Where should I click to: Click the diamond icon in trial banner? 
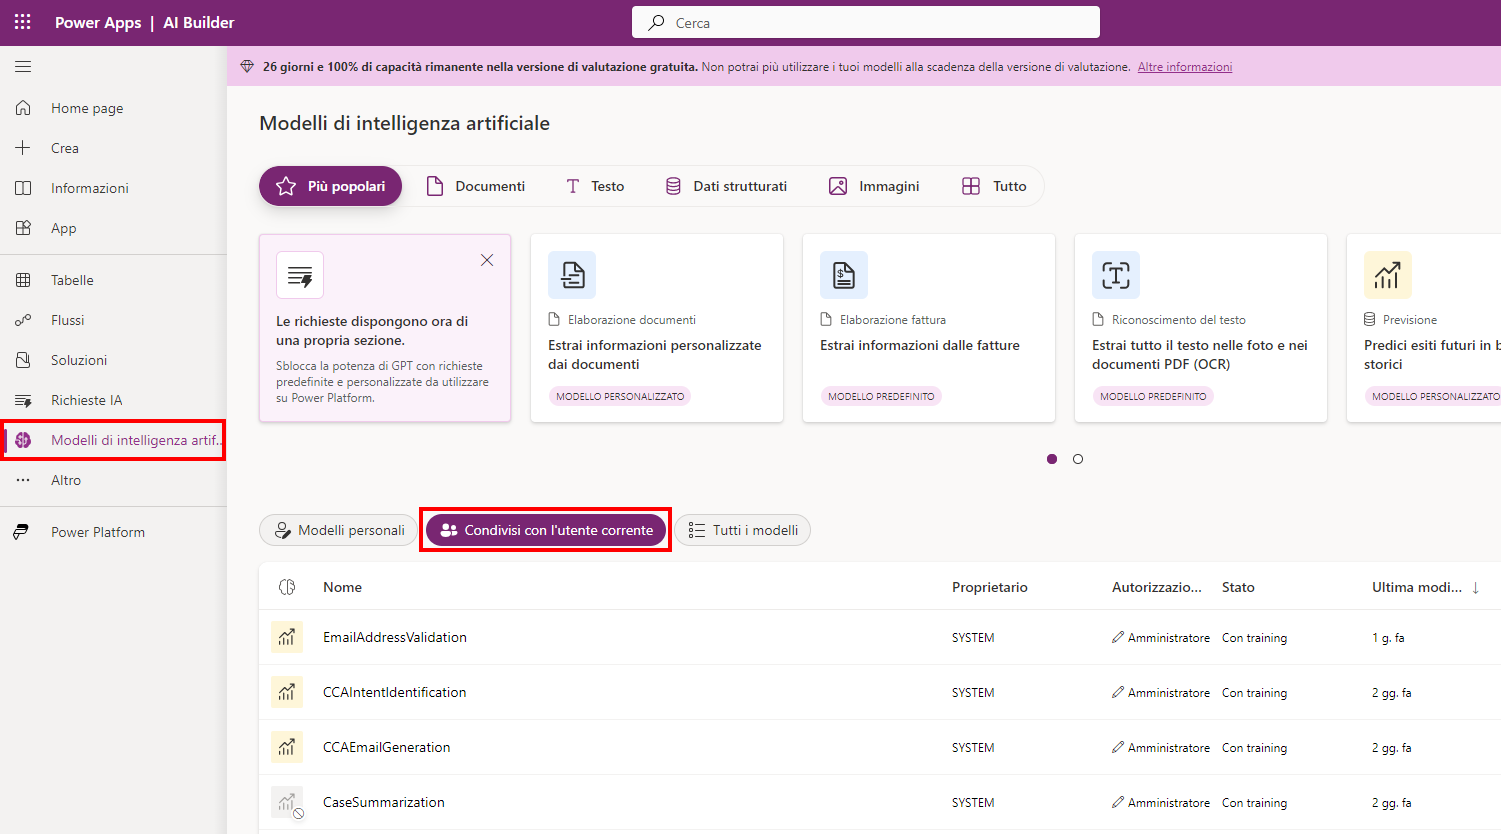[247, 67]
